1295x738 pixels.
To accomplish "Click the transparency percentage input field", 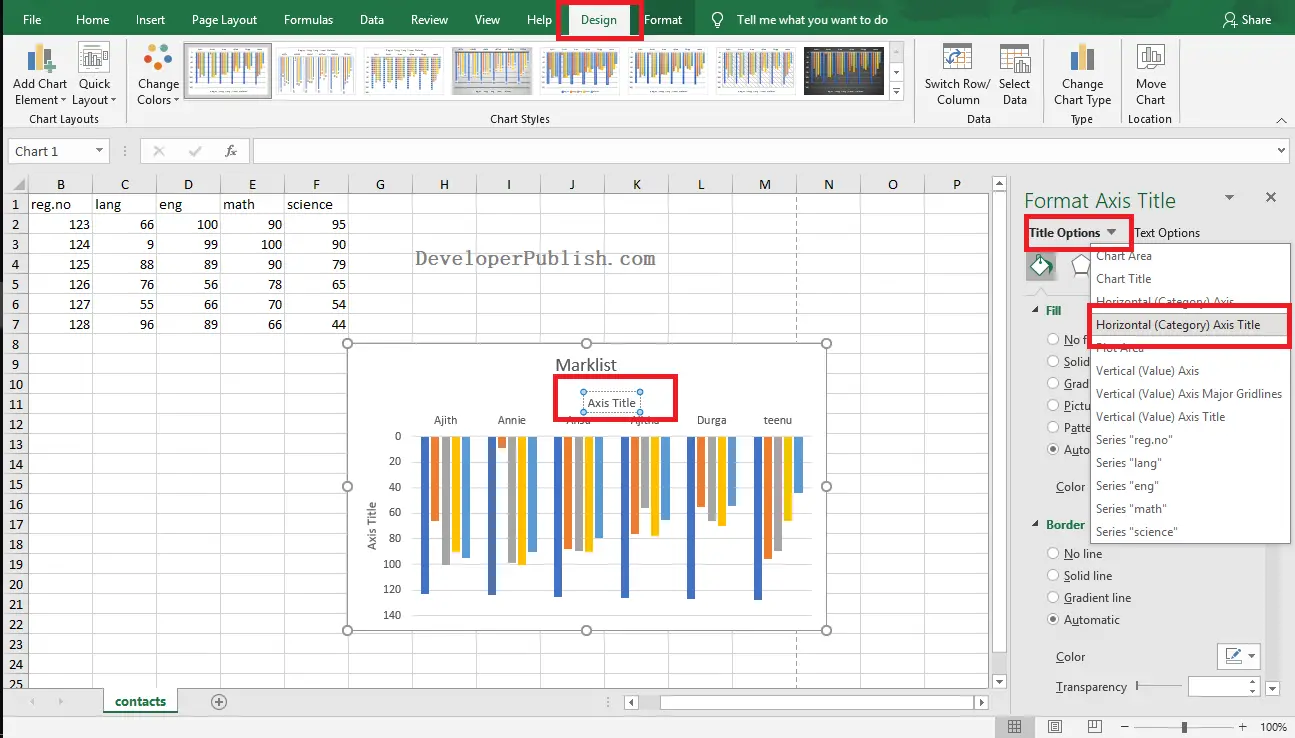I will (x=1217, y=686).
